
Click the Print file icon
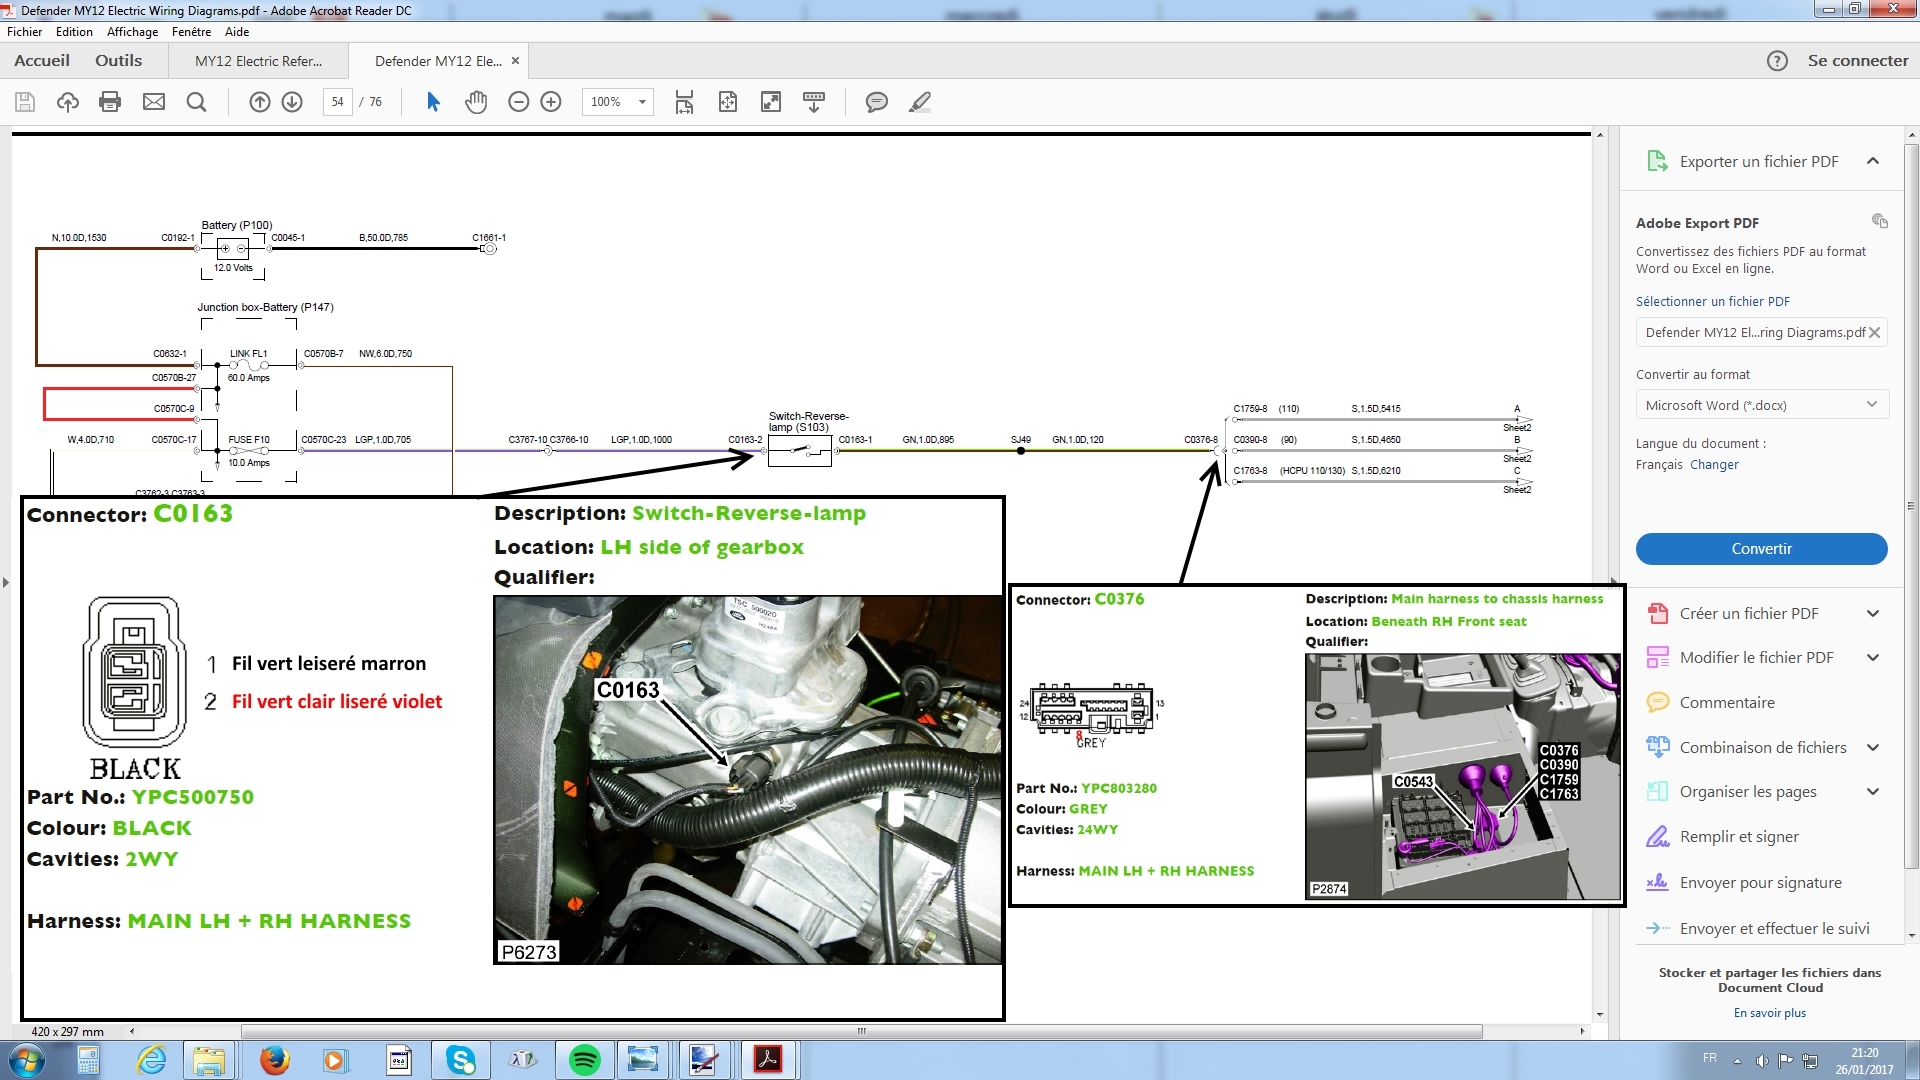click(x=110, y=102)
